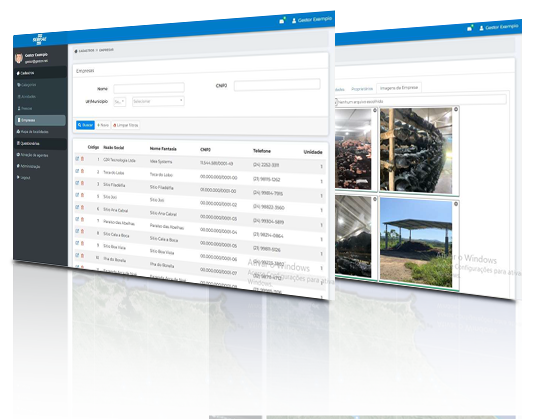Viewport: 540px width, 419px height.
Task: Edit the Sítio Ana Cabral row
Action: click(77, 207)
